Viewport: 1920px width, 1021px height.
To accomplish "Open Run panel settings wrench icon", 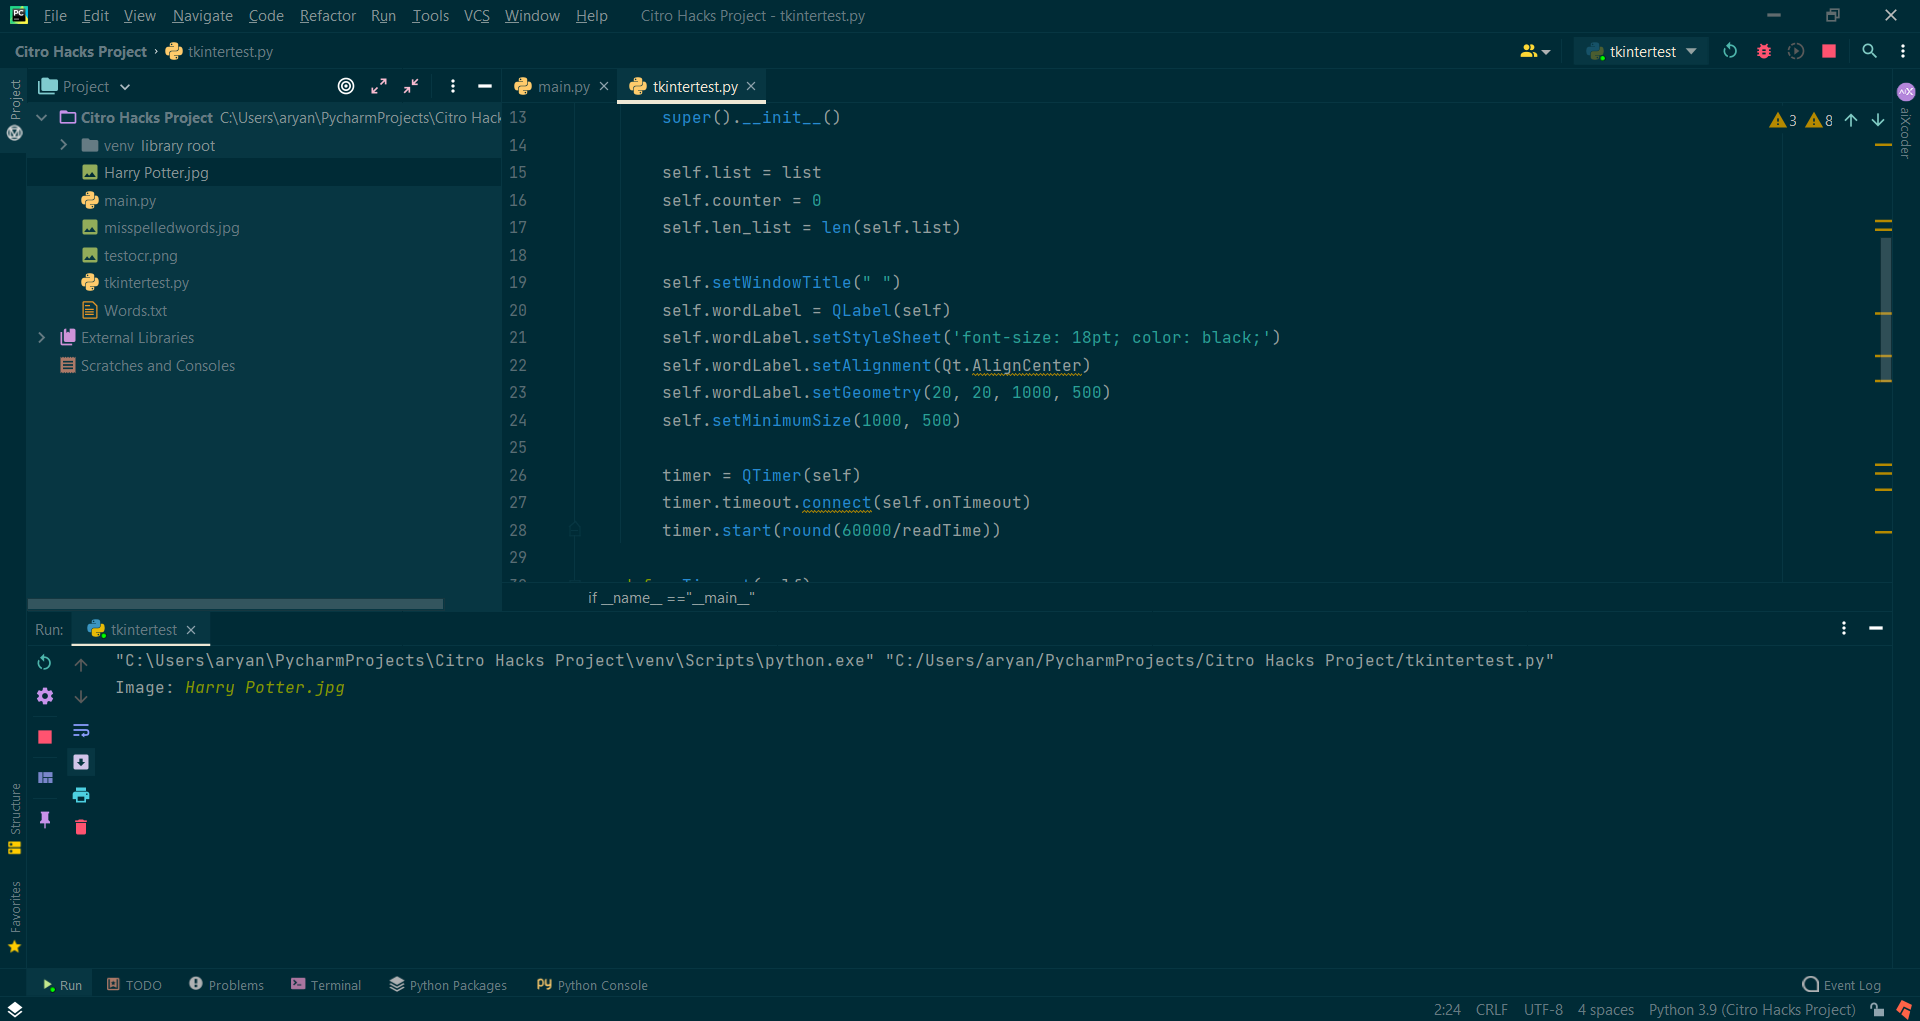I will point(44,696).
